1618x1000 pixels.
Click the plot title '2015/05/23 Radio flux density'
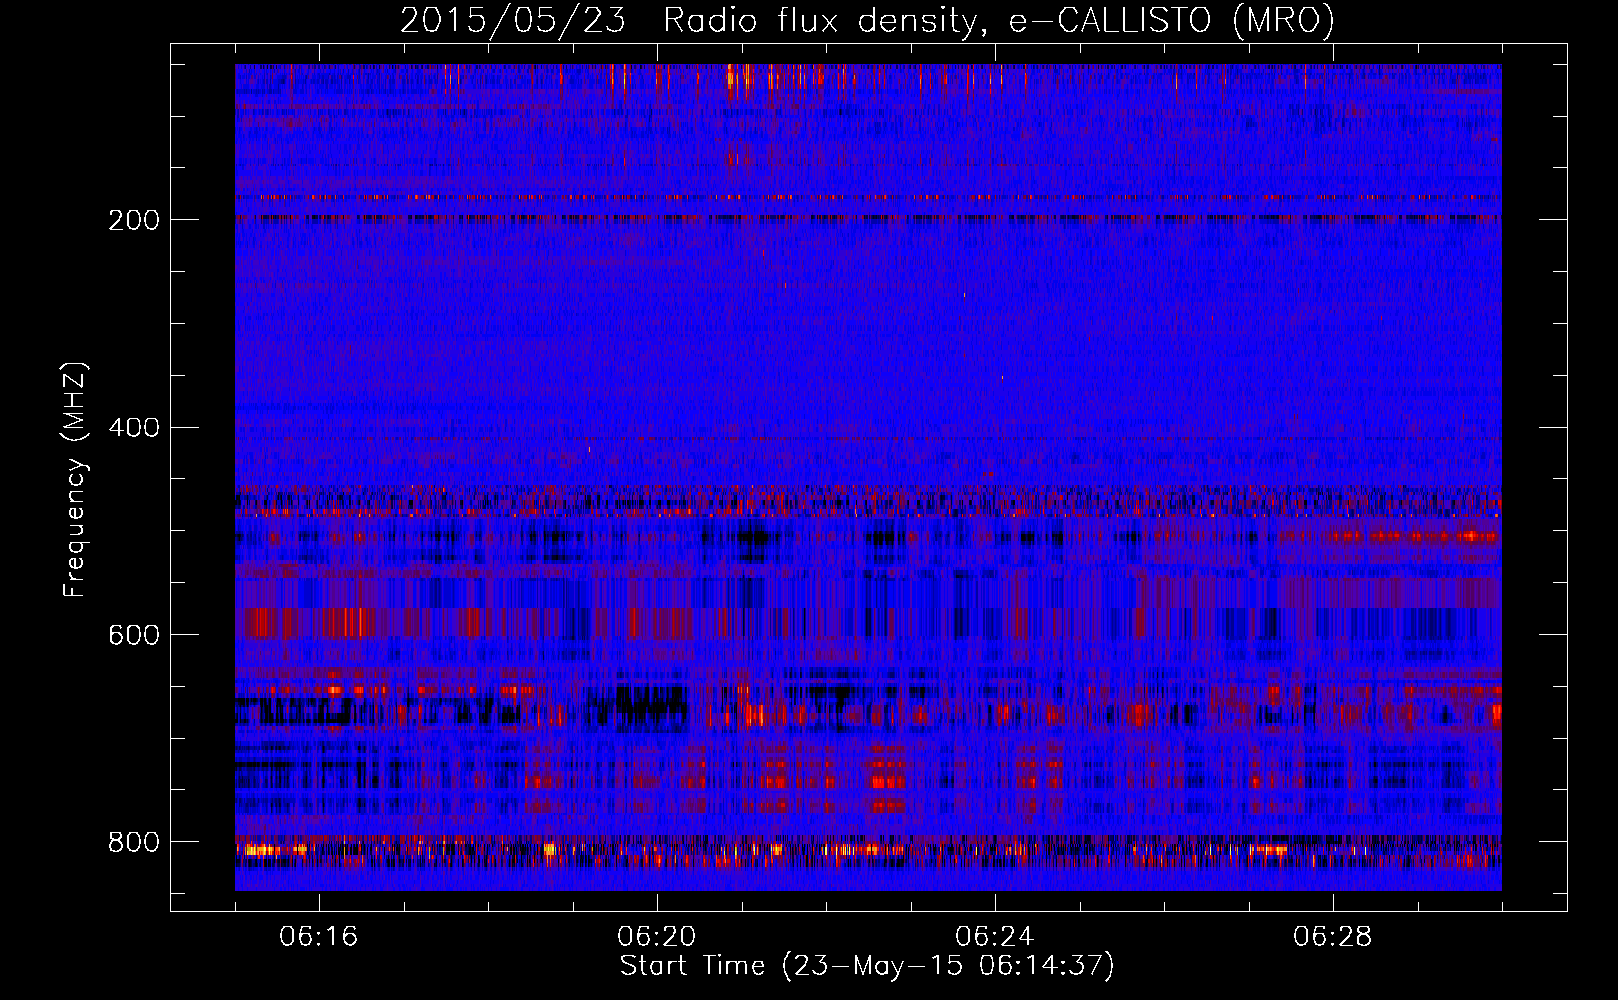(x=867, y=20)
